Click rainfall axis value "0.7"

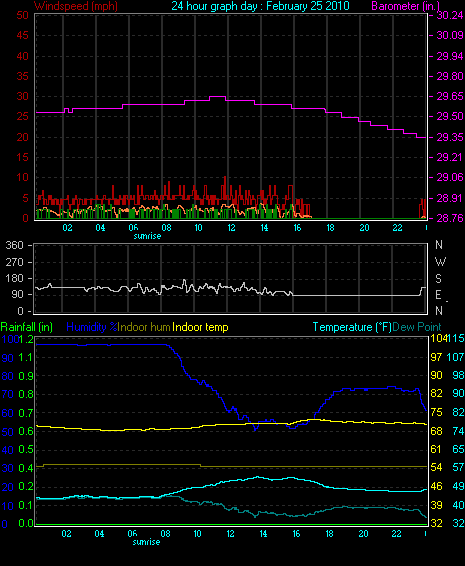coord(26,413)
